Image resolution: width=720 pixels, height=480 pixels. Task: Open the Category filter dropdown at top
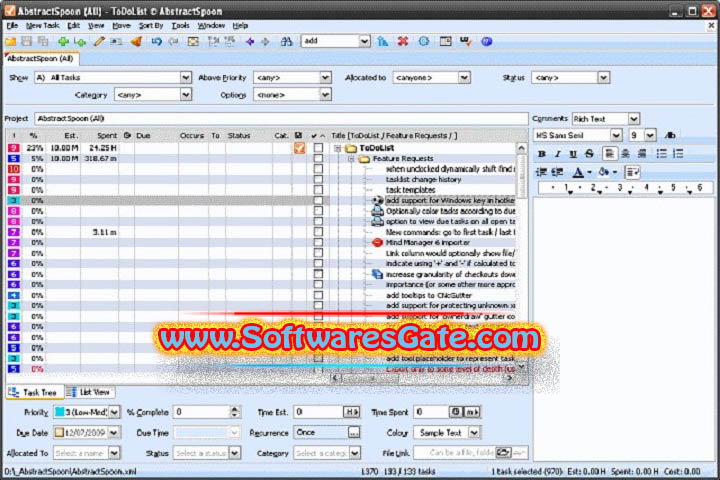pos(186,95)
